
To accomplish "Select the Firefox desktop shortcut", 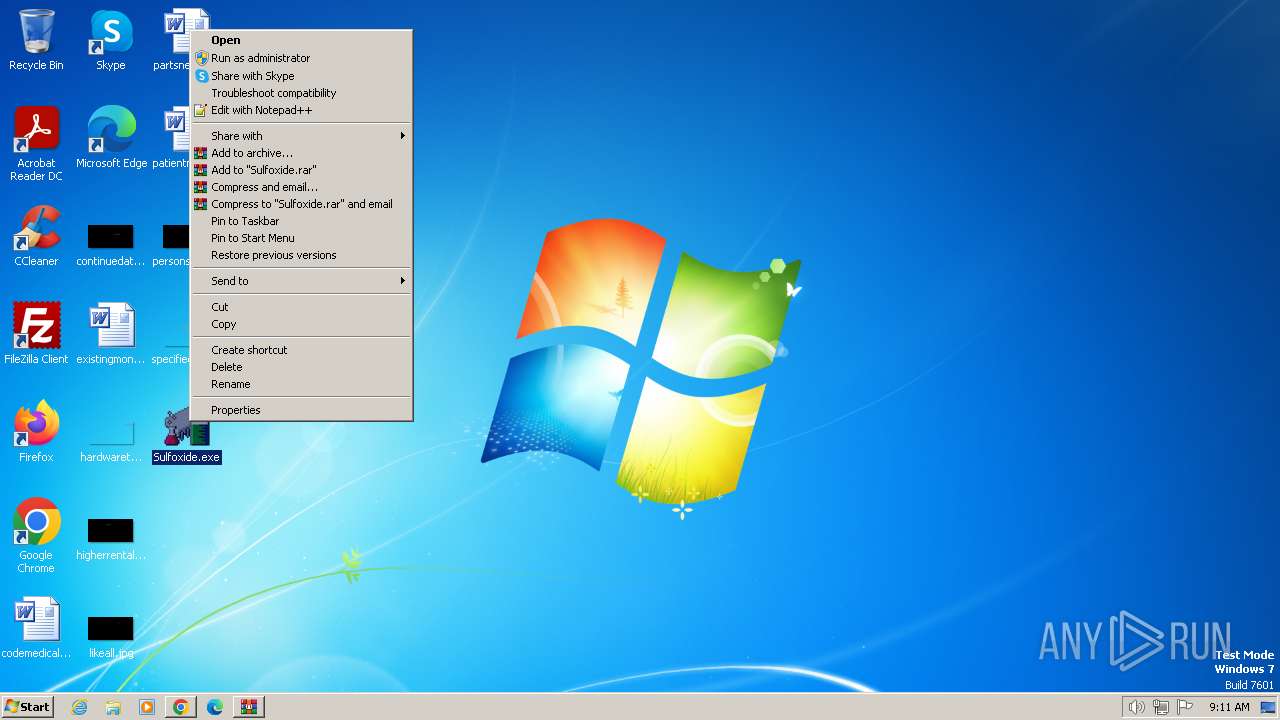I will click(36, 432).
